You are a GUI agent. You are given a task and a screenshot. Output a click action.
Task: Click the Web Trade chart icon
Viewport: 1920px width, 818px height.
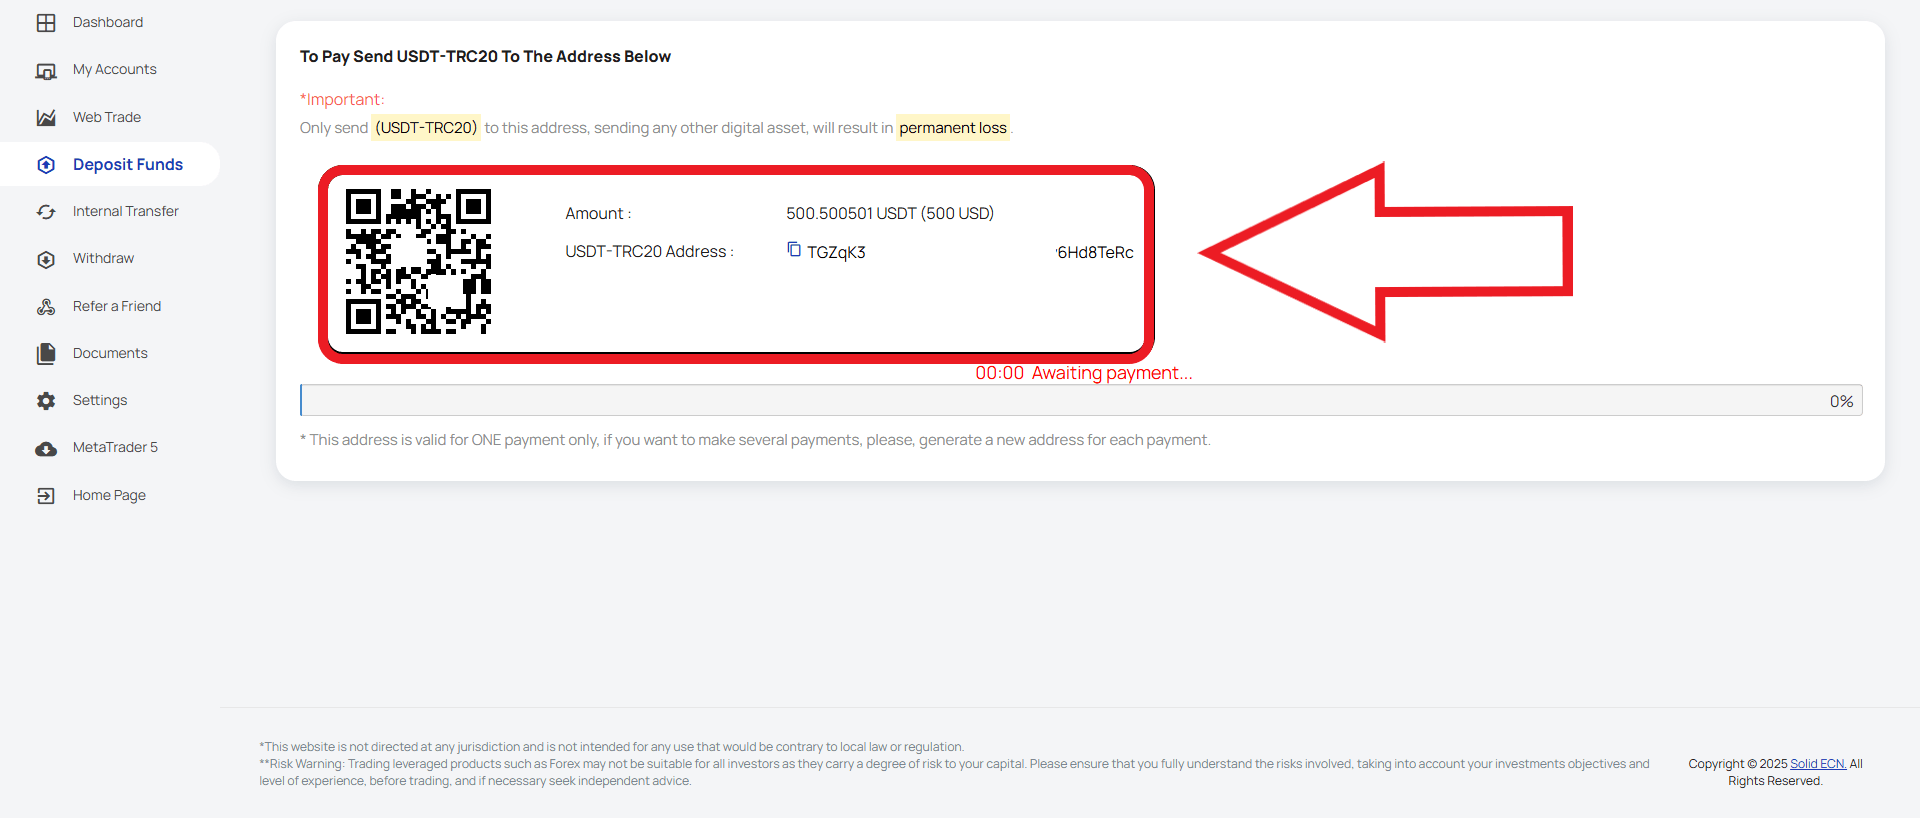46,118
